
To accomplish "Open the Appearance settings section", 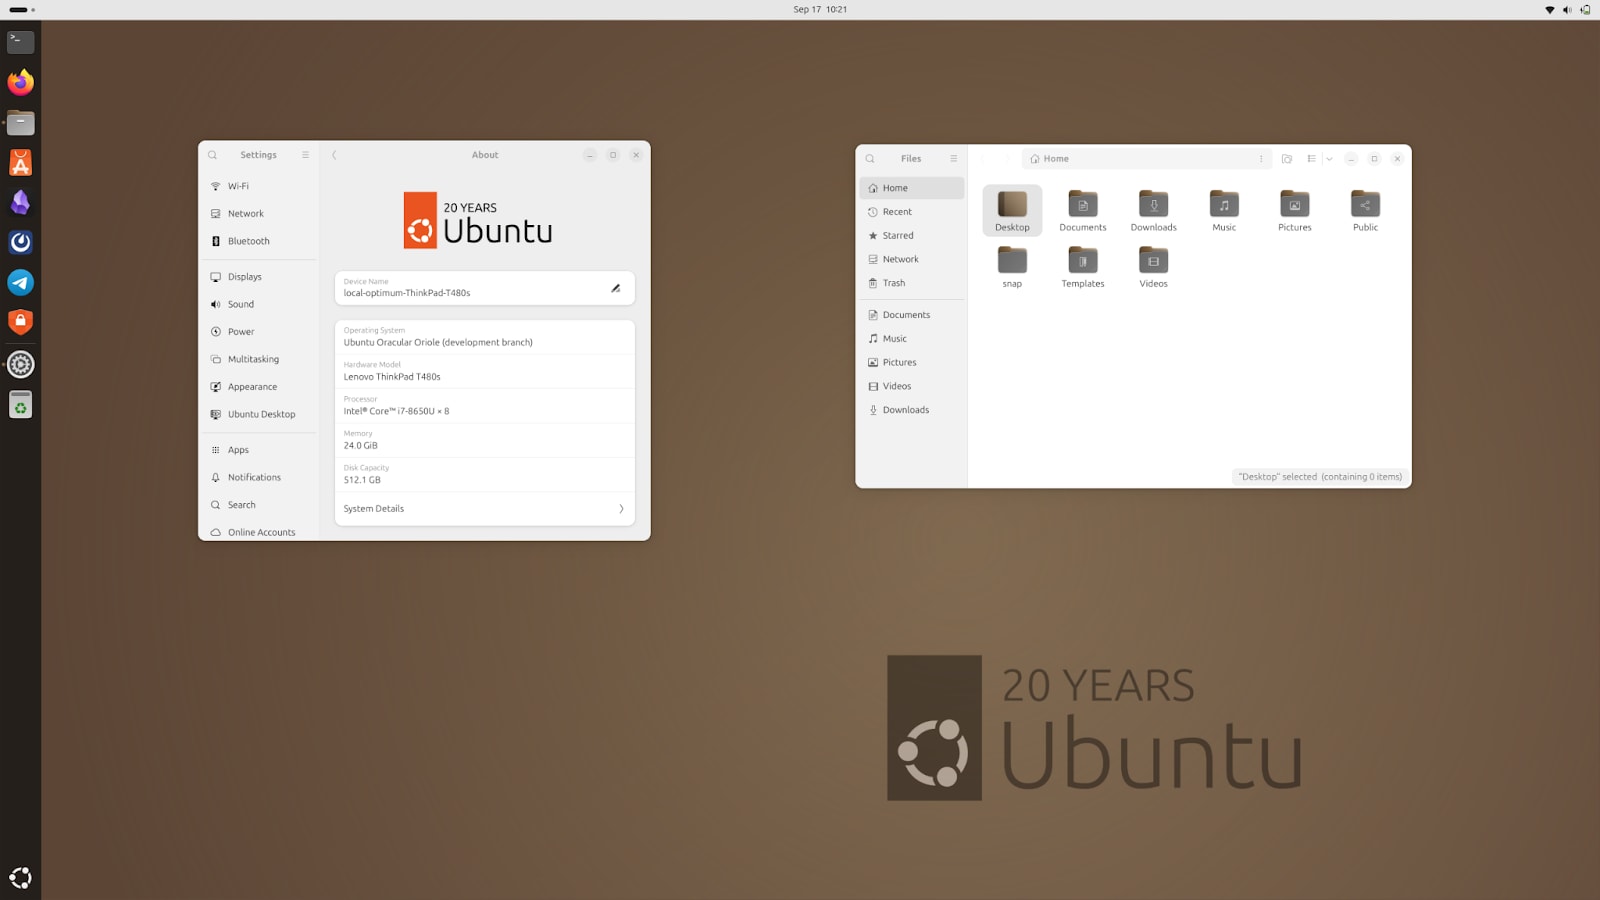I will [x=252, y=386].
